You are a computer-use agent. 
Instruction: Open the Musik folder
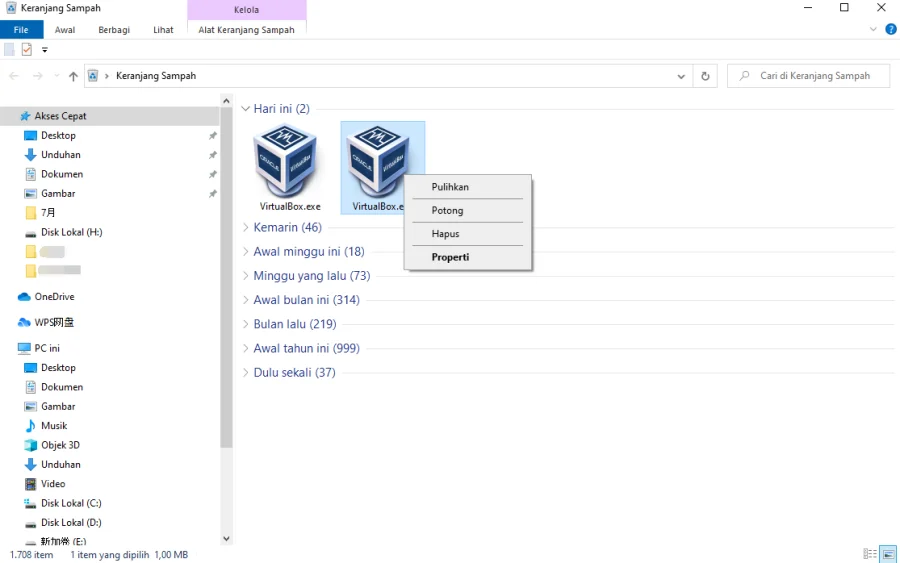54,426
